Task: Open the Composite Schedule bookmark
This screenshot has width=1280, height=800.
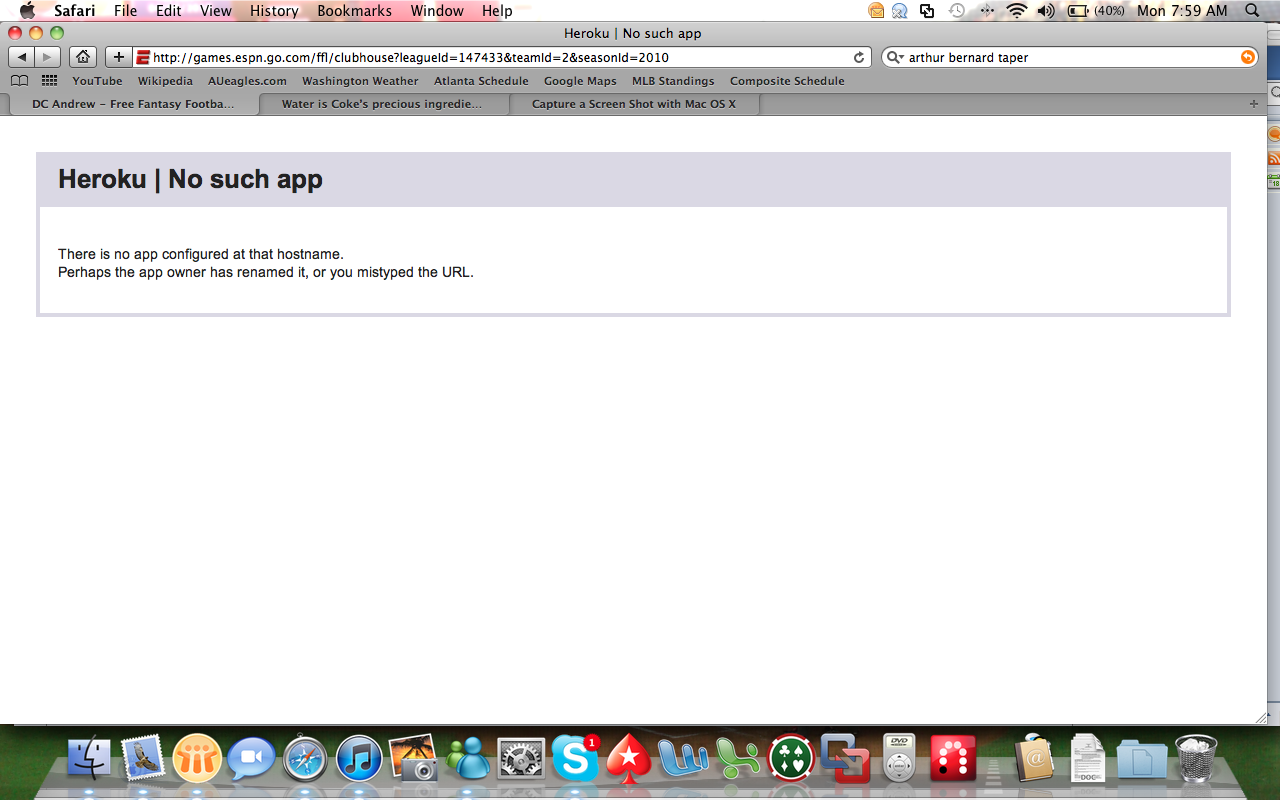Action: pyautogui.click(x=787, y=81)
